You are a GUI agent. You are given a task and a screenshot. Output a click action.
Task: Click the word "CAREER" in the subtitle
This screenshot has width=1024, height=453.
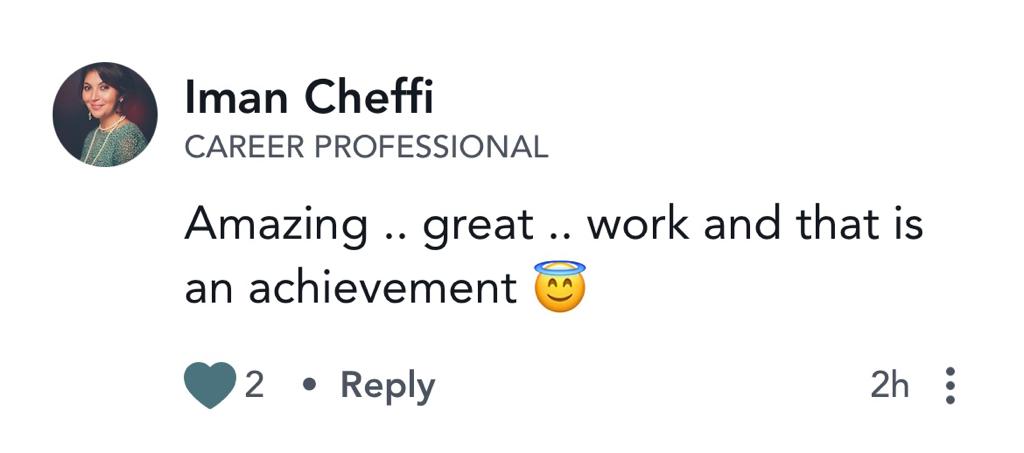tap(243, 148)
